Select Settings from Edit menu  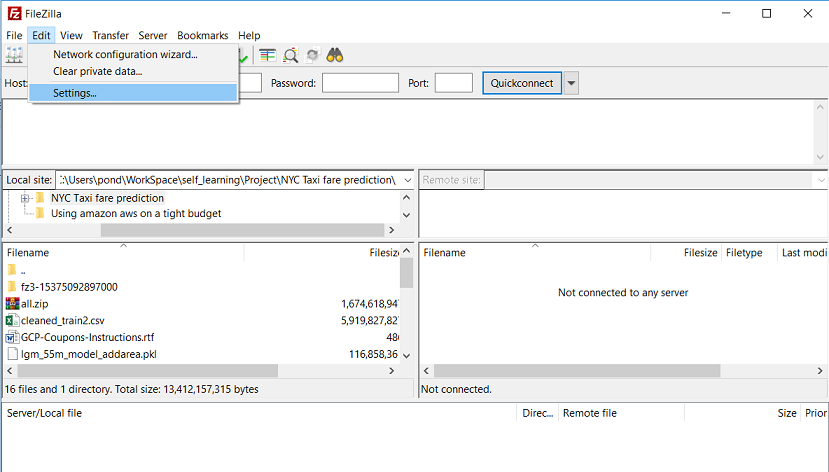point(133,93)
